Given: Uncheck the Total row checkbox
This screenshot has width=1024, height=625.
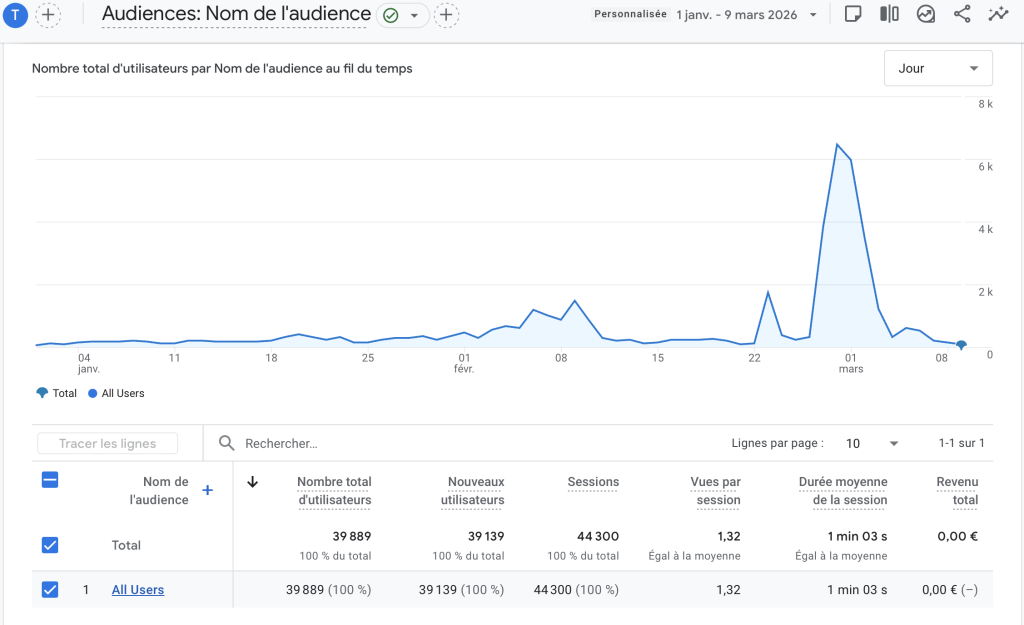Looking at the screenshot, I should click(x=50, y=545).
